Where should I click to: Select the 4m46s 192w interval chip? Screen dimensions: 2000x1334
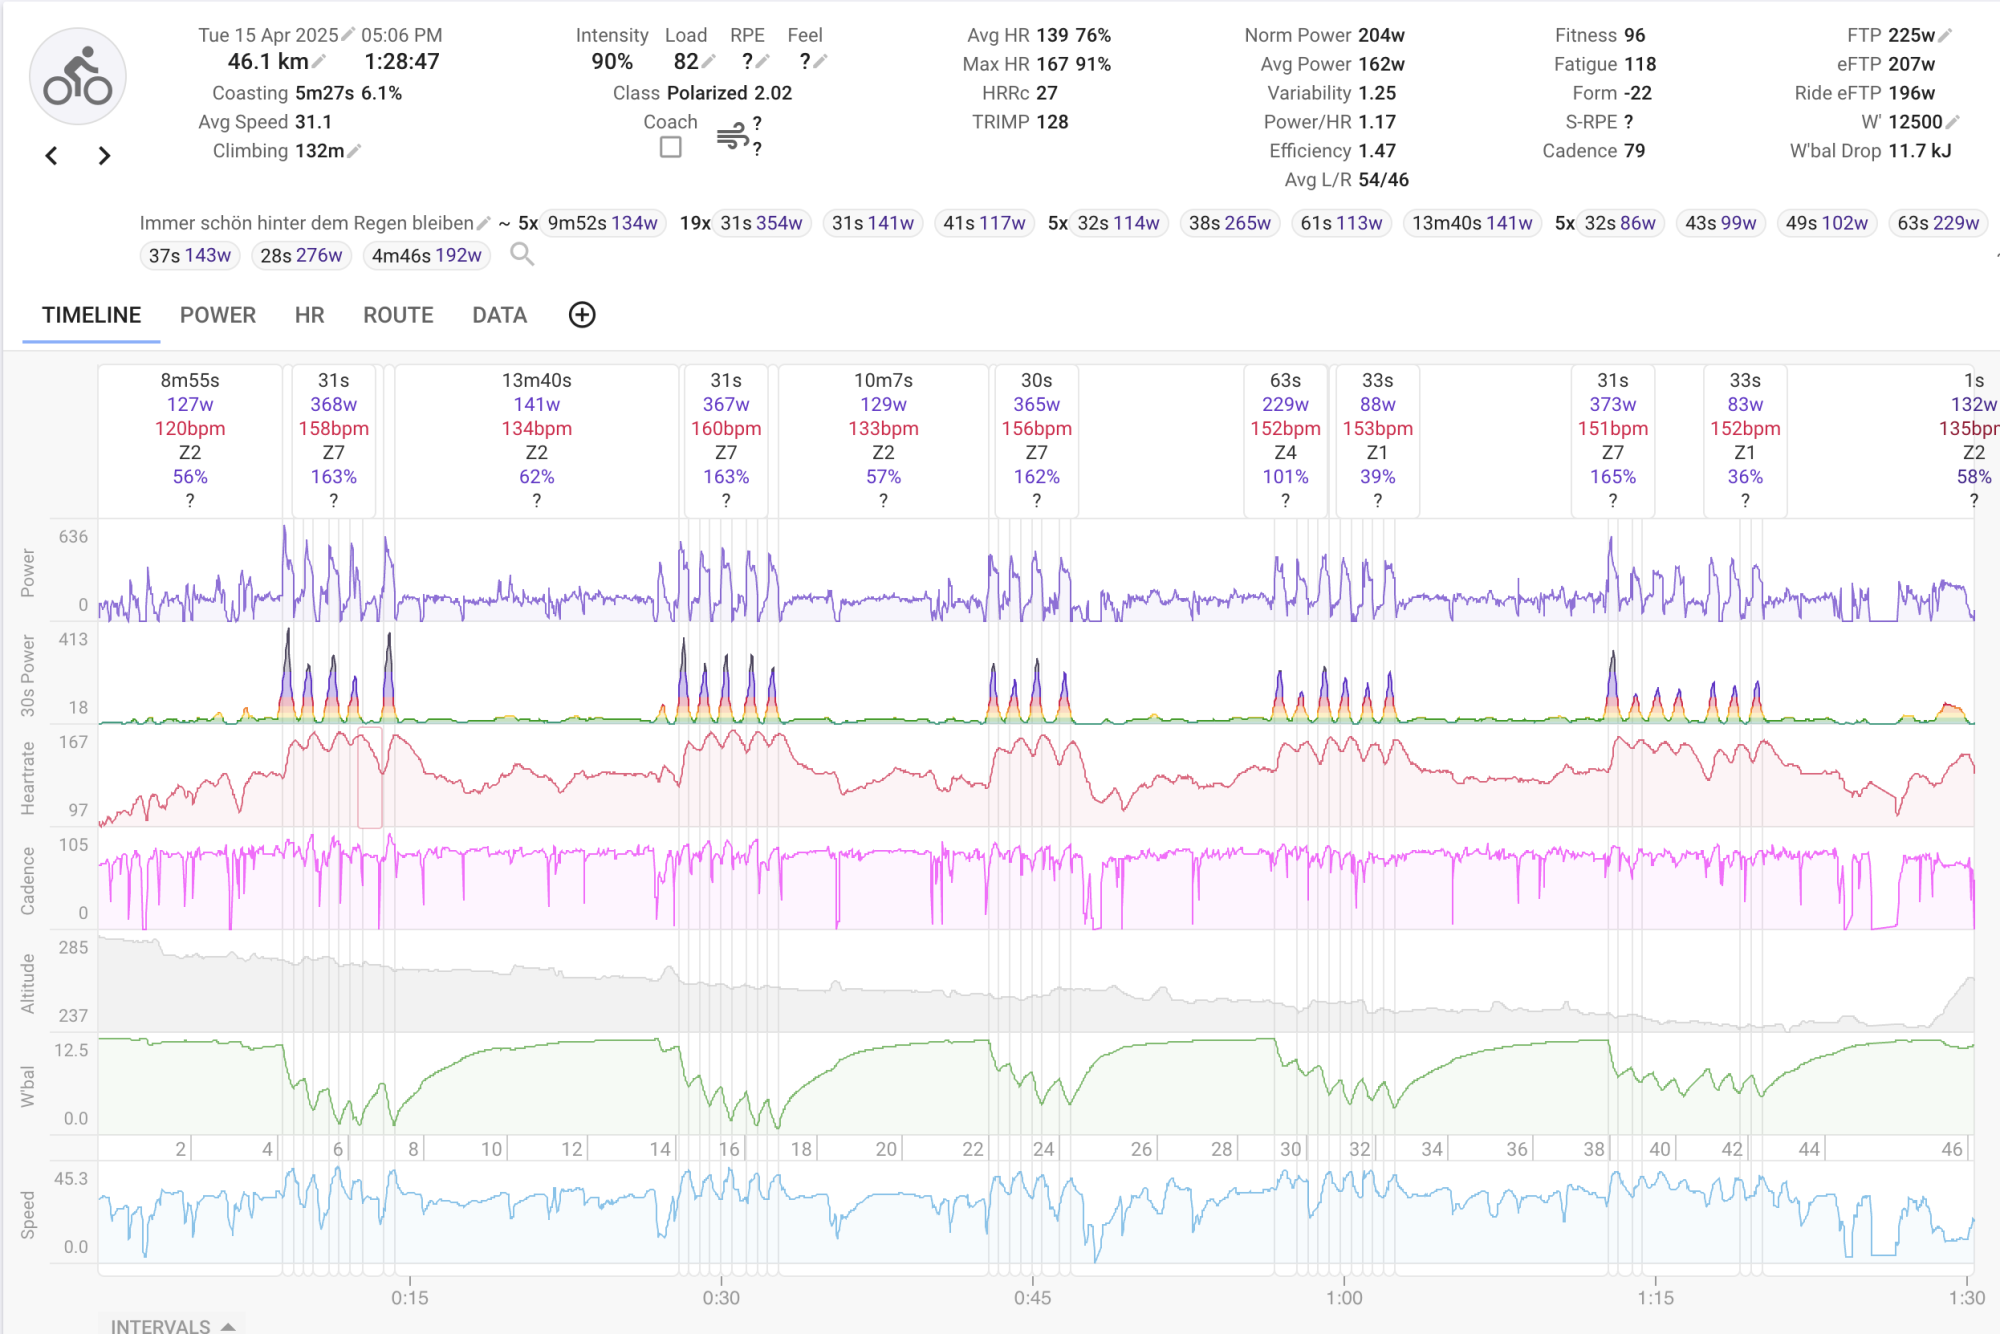pos(427,255)
